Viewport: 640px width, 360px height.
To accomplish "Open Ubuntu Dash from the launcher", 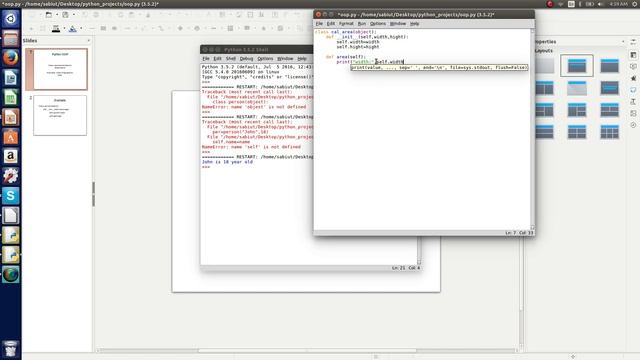I will coord(11,19).
